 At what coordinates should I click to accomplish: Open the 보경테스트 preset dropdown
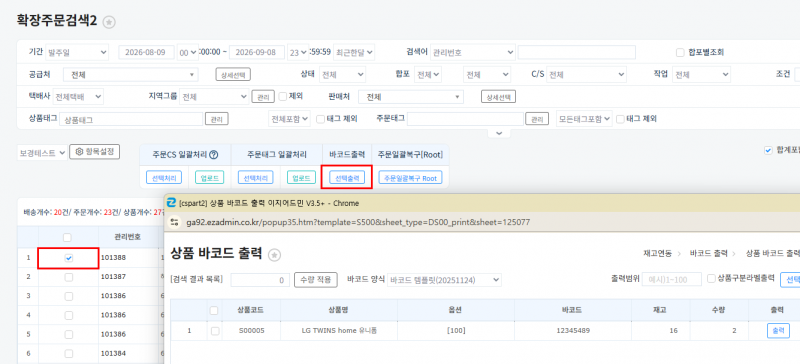[42, 153]
